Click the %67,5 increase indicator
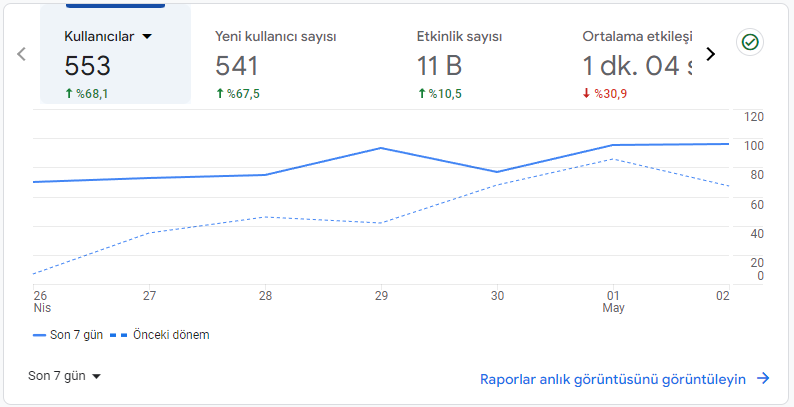 [237, 94]
